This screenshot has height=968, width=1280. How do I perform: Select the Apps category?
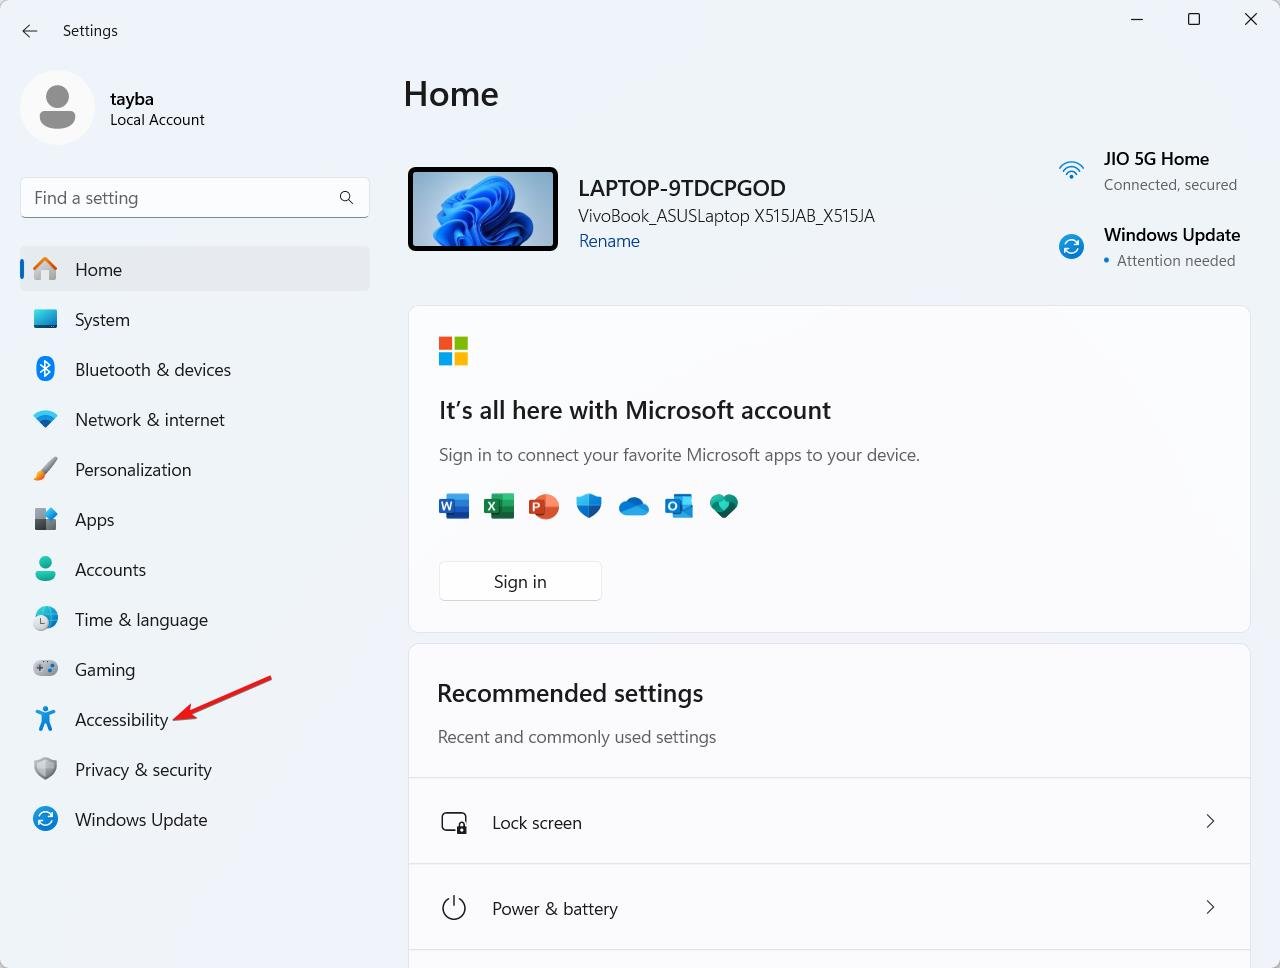[195, 519]
